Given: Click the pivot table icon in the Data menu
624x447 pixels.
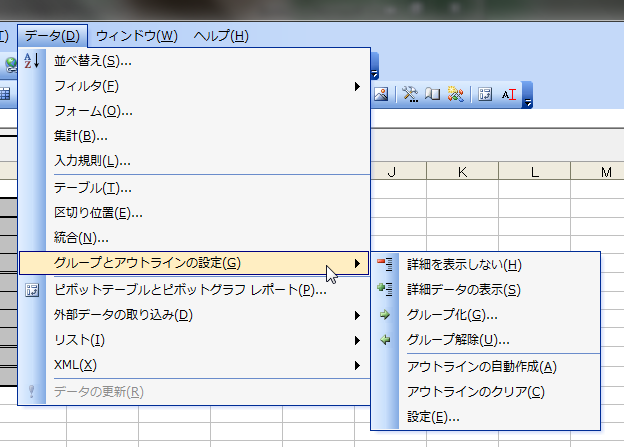Looking at the screenshot, I should click(x=32, y=290).
